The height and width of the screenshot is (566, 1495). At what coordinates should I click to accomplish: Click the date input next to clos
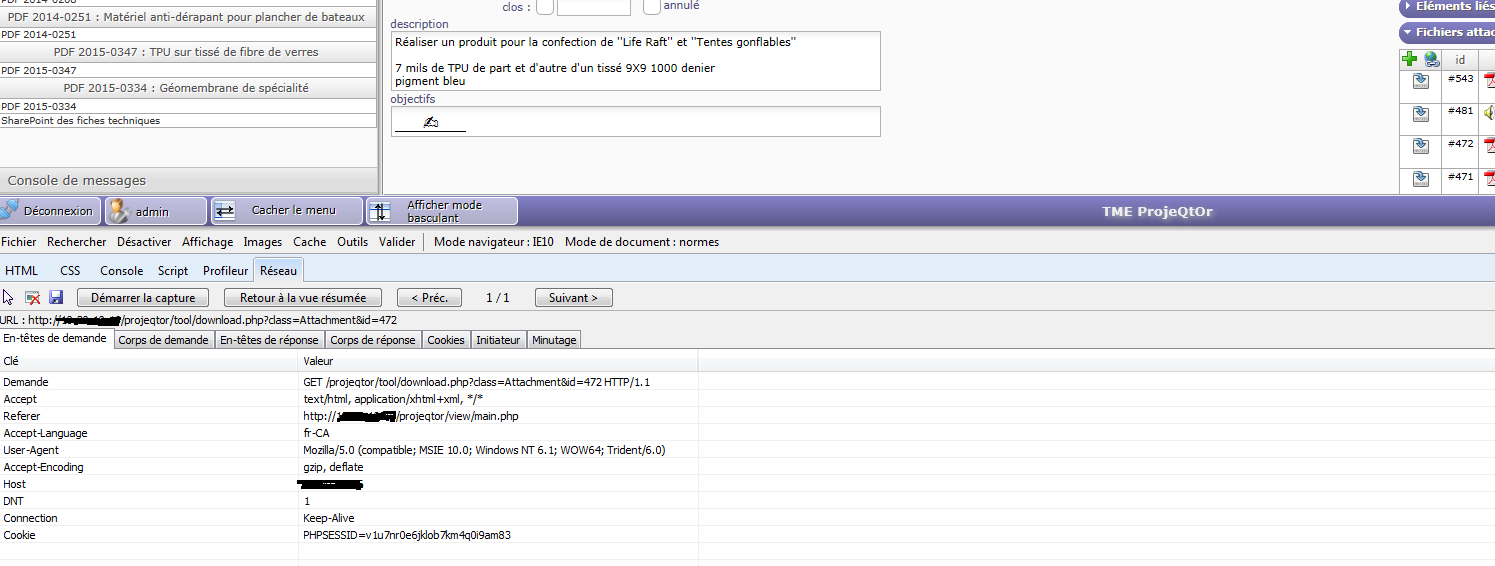pyautogui.click(x=593, y=7)
